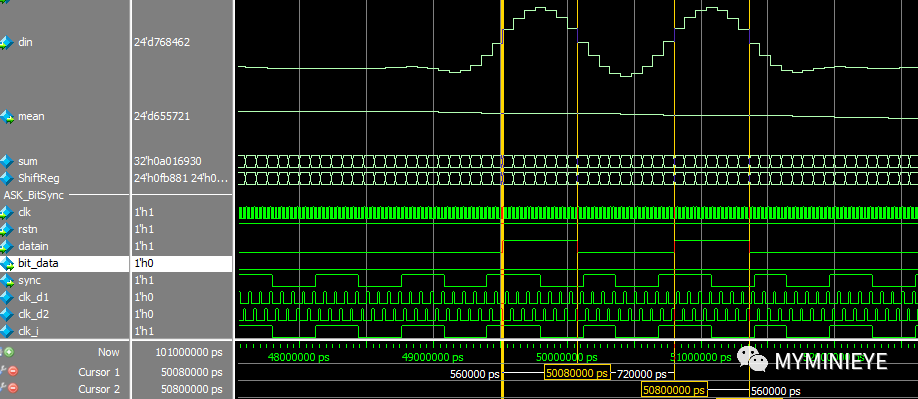Click the Cursor 1 label
This screenshot has width=918, height=399.
(99, 372)
